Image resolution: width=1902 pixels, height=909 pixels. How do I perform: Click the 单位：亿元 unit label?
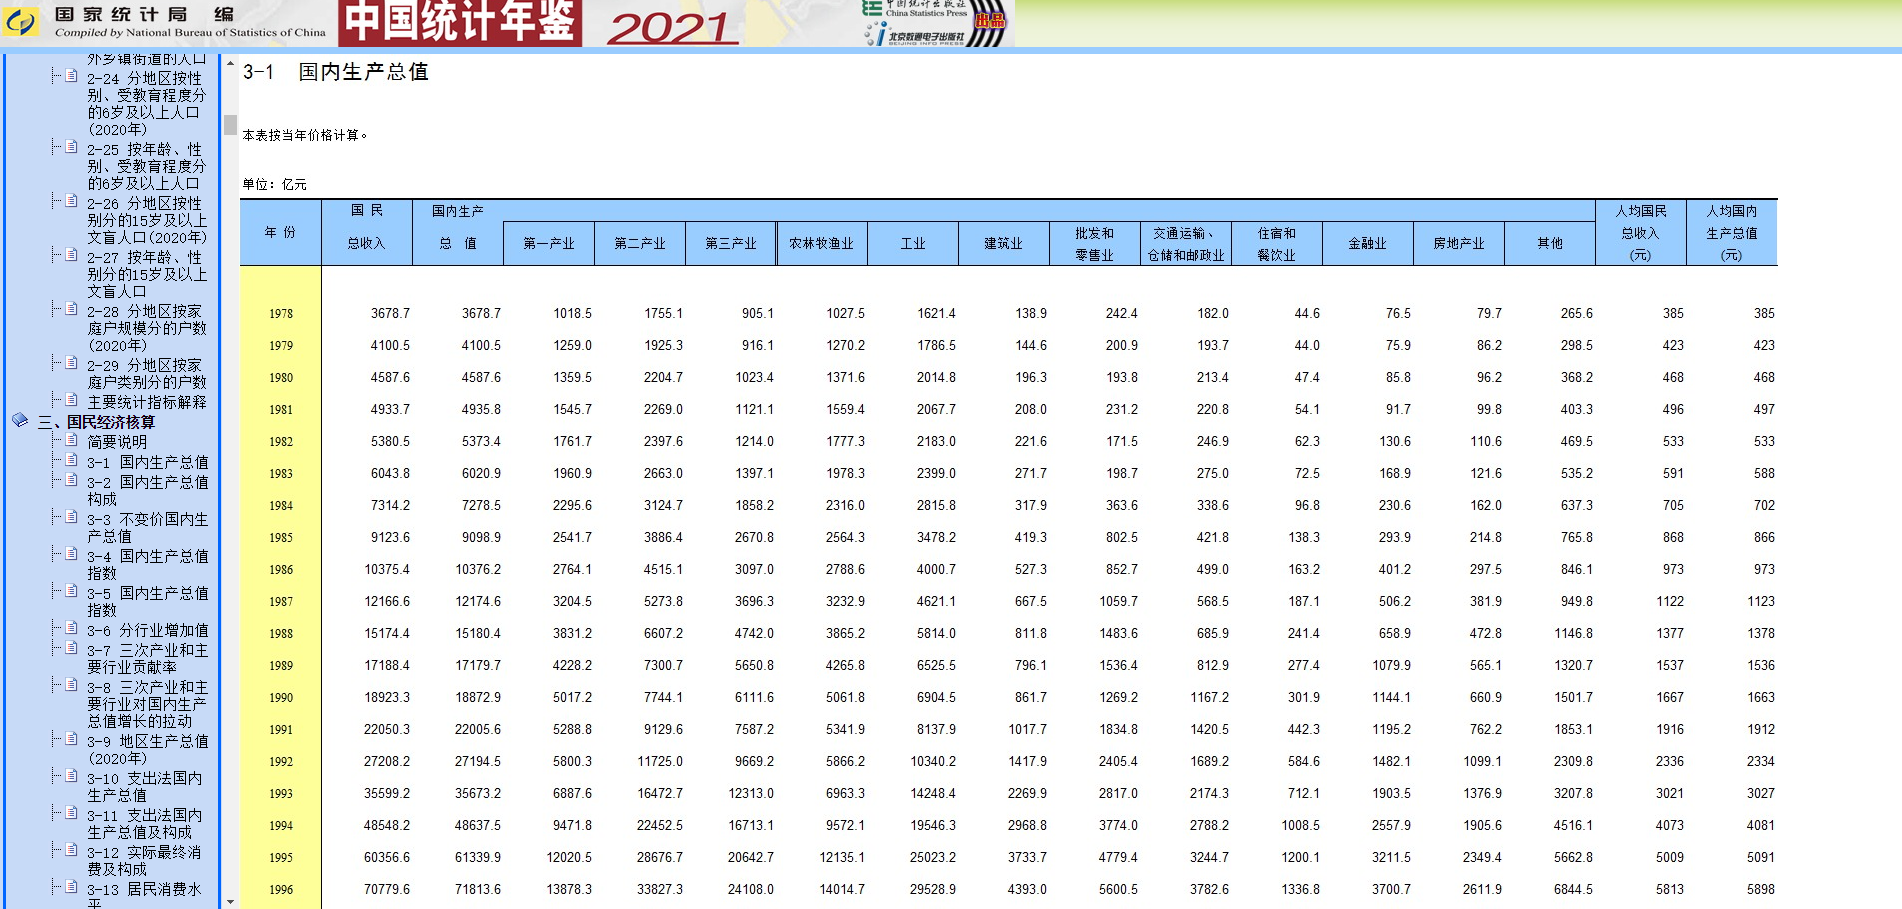coord(274,184)
